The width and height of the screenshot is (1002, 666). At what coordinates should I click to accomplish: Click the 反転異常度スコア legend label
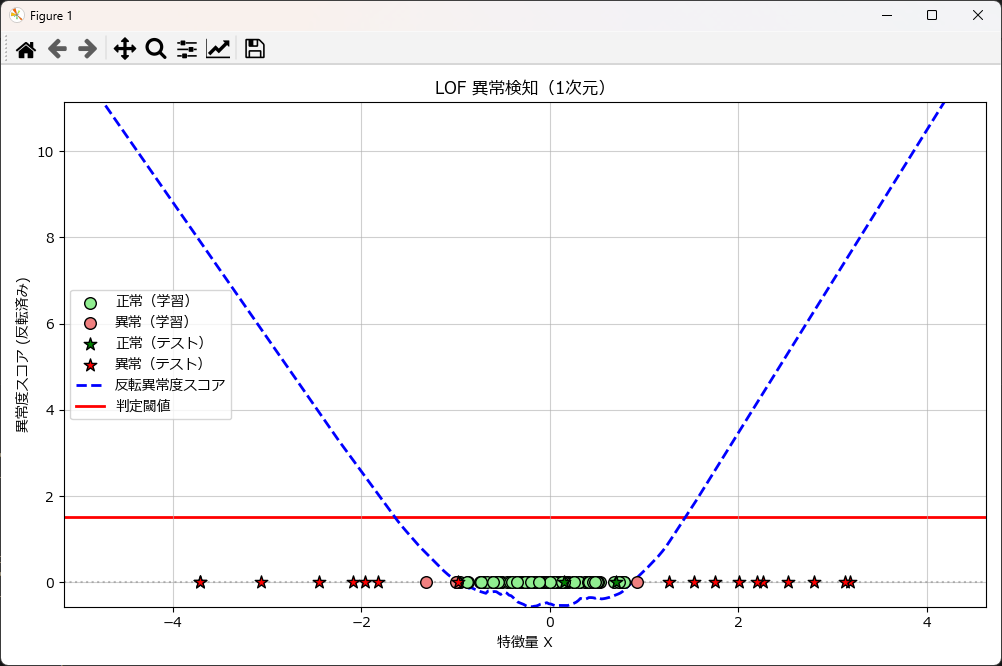(x=169, y=385)
